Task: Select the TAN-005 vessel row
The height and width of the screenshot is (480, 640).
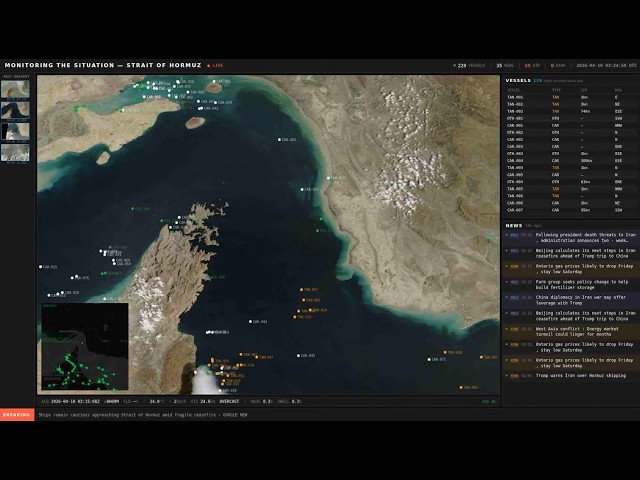Action: tap(571, 189)
